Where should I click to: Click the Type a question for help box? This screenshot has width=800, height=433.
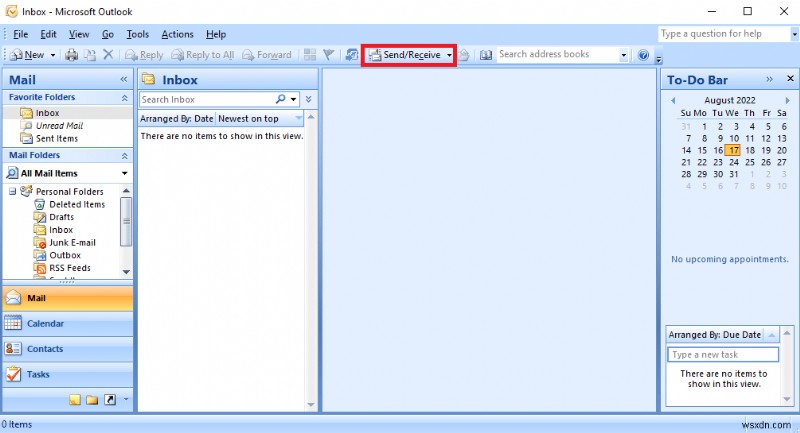click(724, 34)
